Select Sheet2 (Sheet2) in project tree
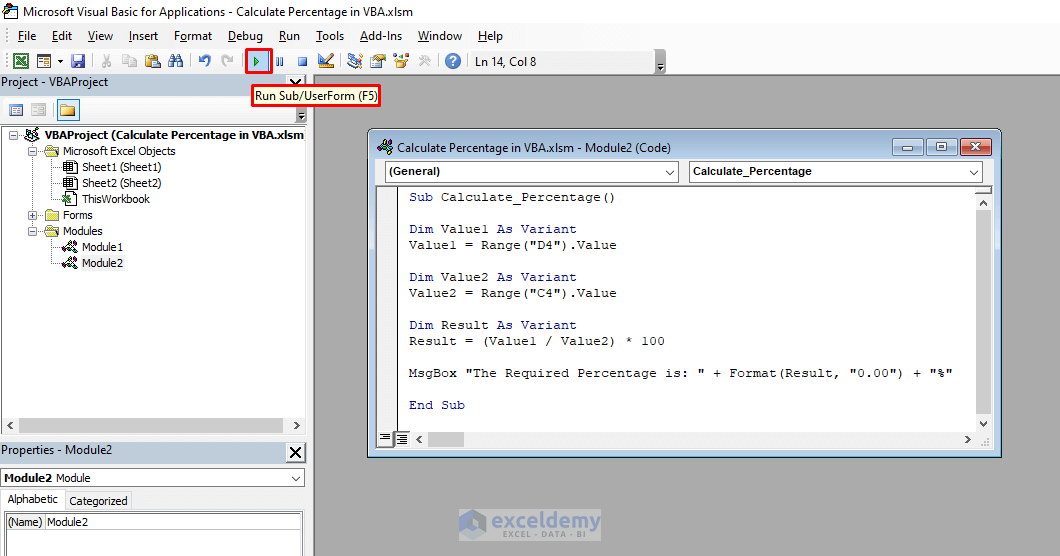This screenshot has width=1060, height=556. tap(121, 183)
